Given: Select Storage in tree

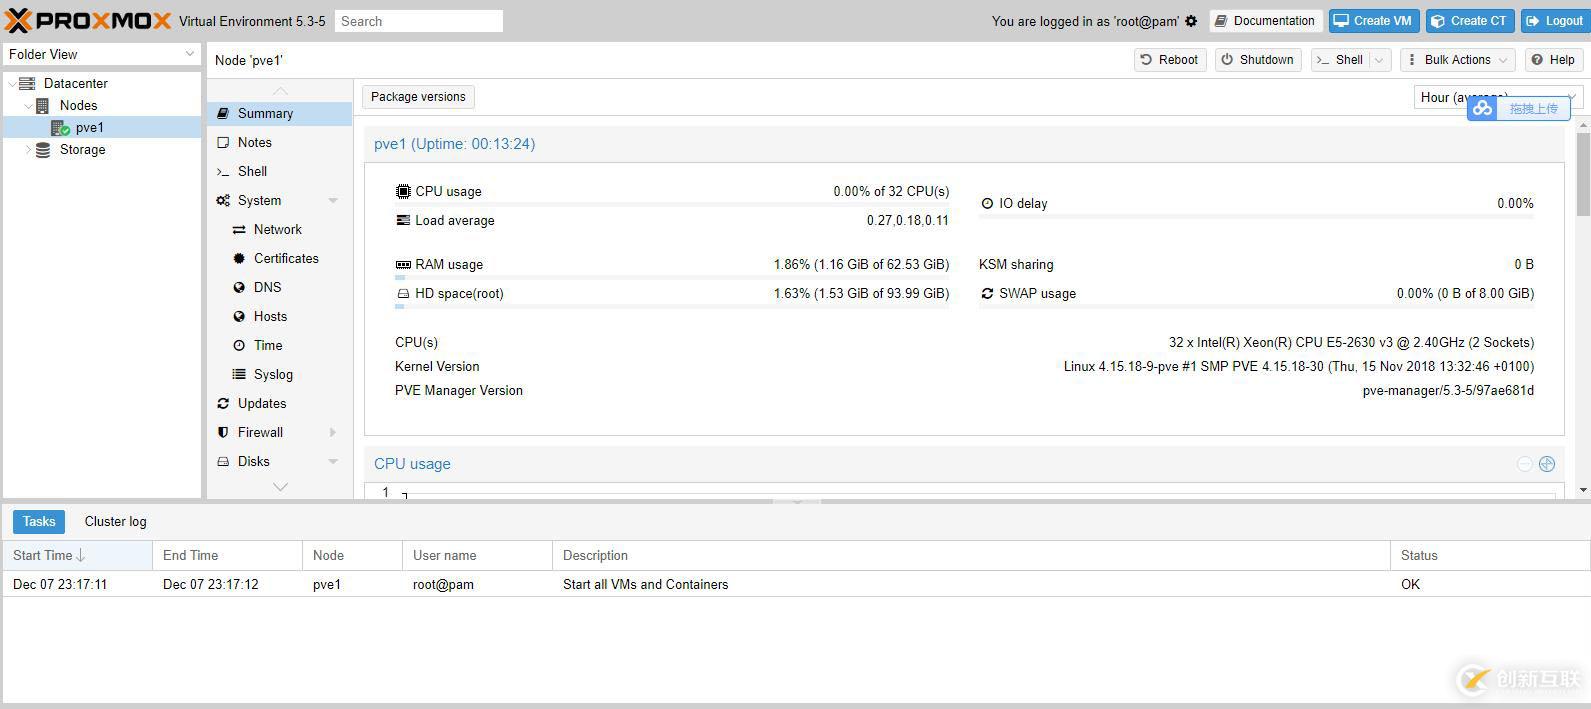Looking at the screenshot, I should [82, 149].
